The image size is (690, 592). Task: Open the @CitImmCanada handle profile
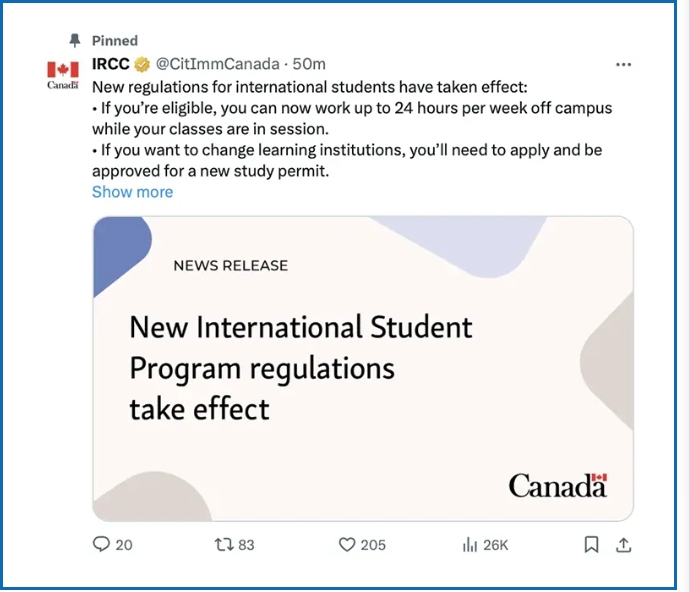pos(217,64)
